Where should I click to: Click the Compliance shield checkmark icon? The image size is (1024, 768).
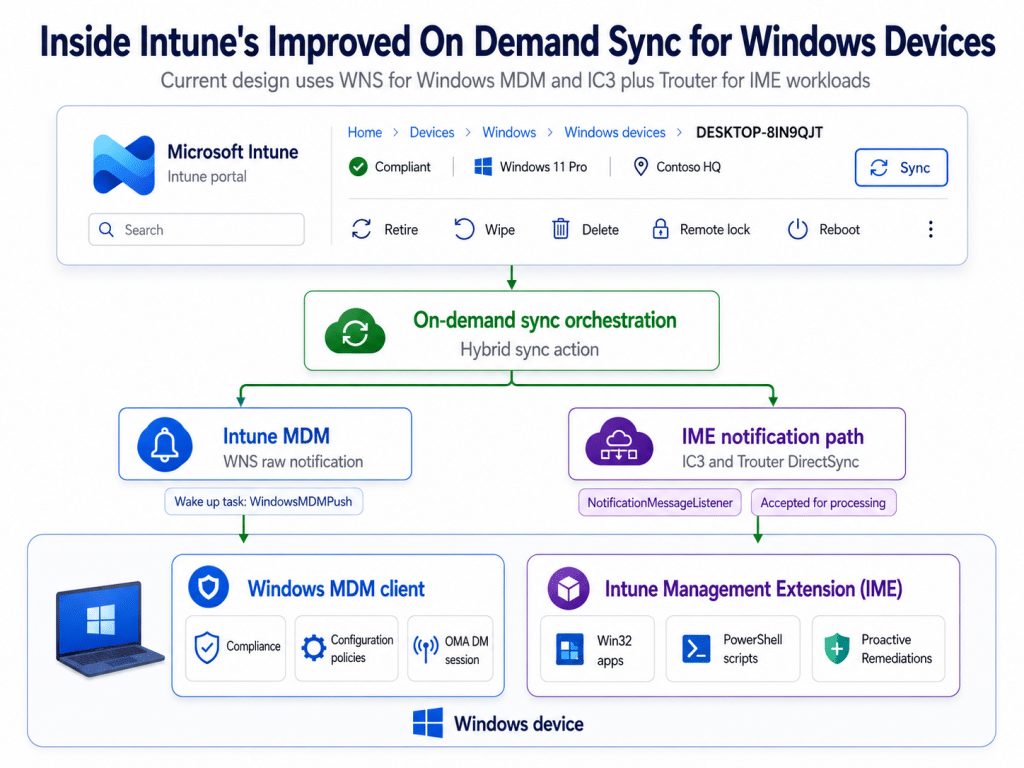(206, 647)
